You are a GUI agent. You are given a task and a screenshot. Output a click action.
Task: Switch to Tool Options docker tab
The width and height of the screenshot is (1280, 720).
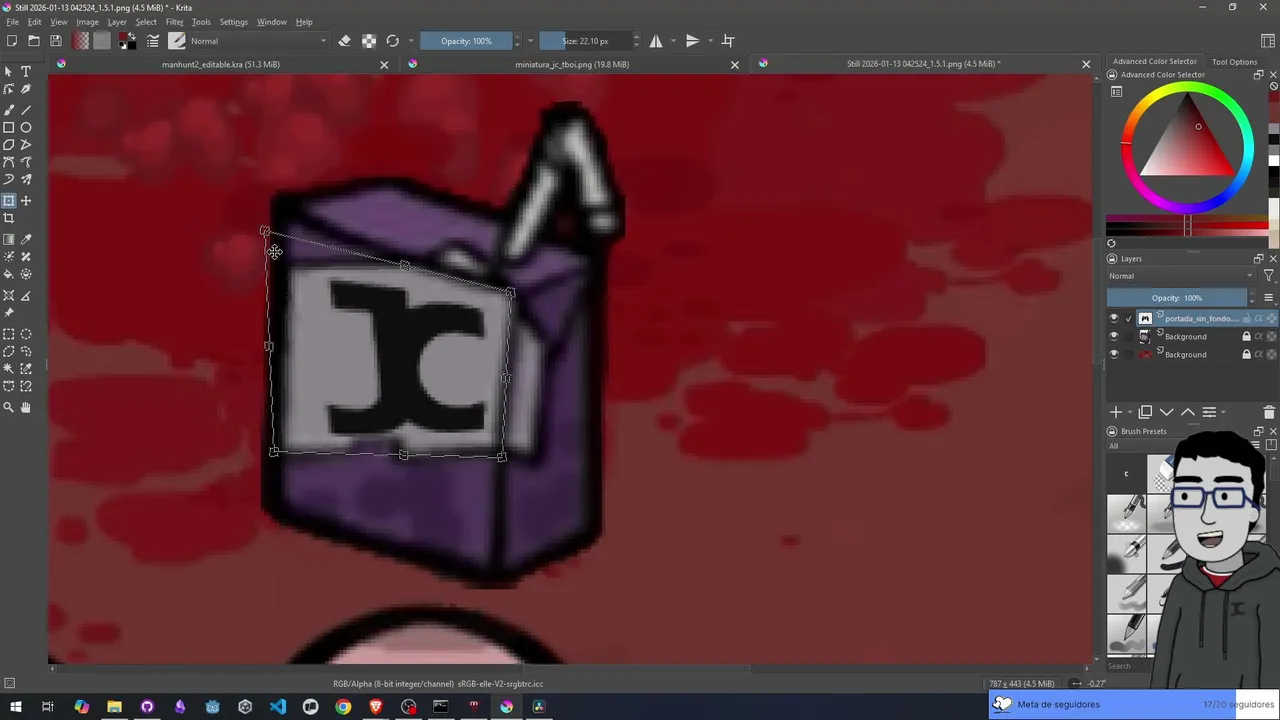click(1234, 62)
